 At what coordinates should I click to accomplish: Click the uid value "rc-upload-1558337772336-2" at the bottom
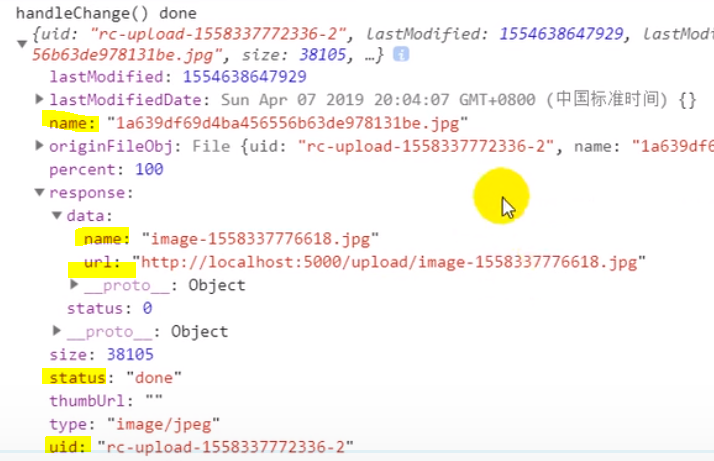pyautogui.click(x=225, y=447)
